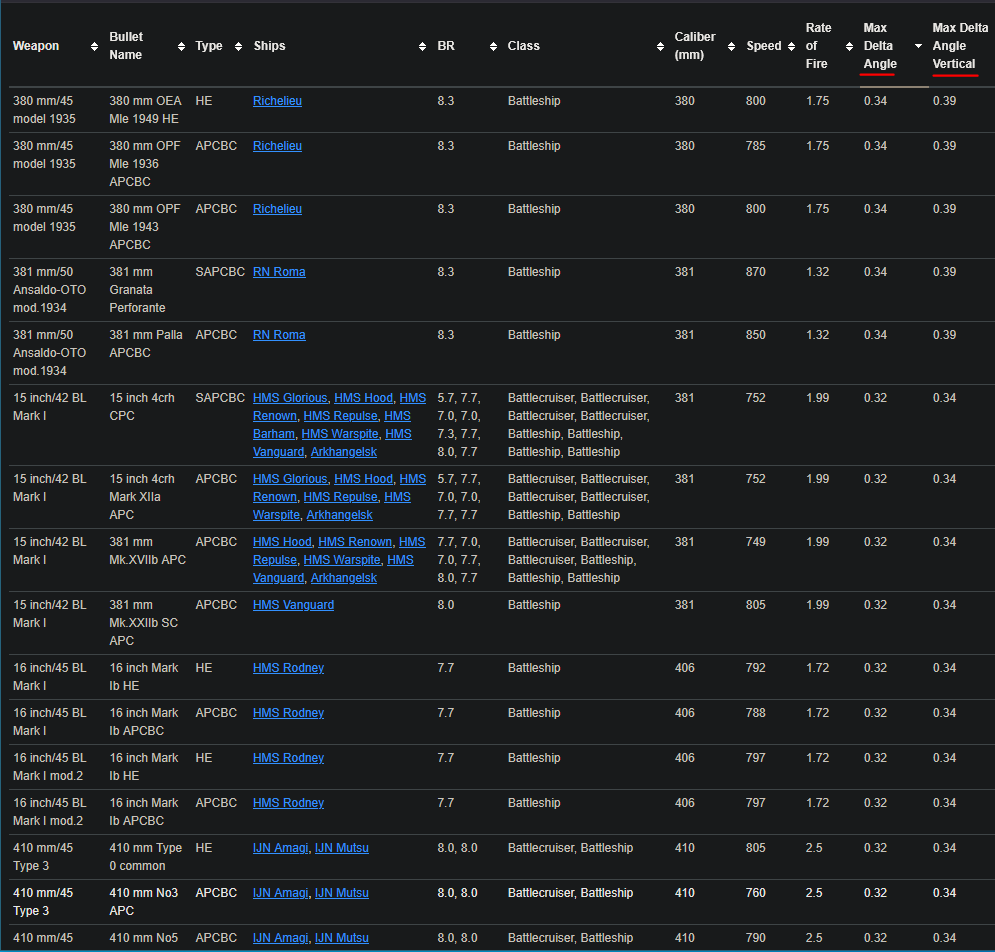Open Richelieu link in Mle 1943 APCBC row
Image resolution: width=995 pixels, height=952 pixels.
coord(277,209)
